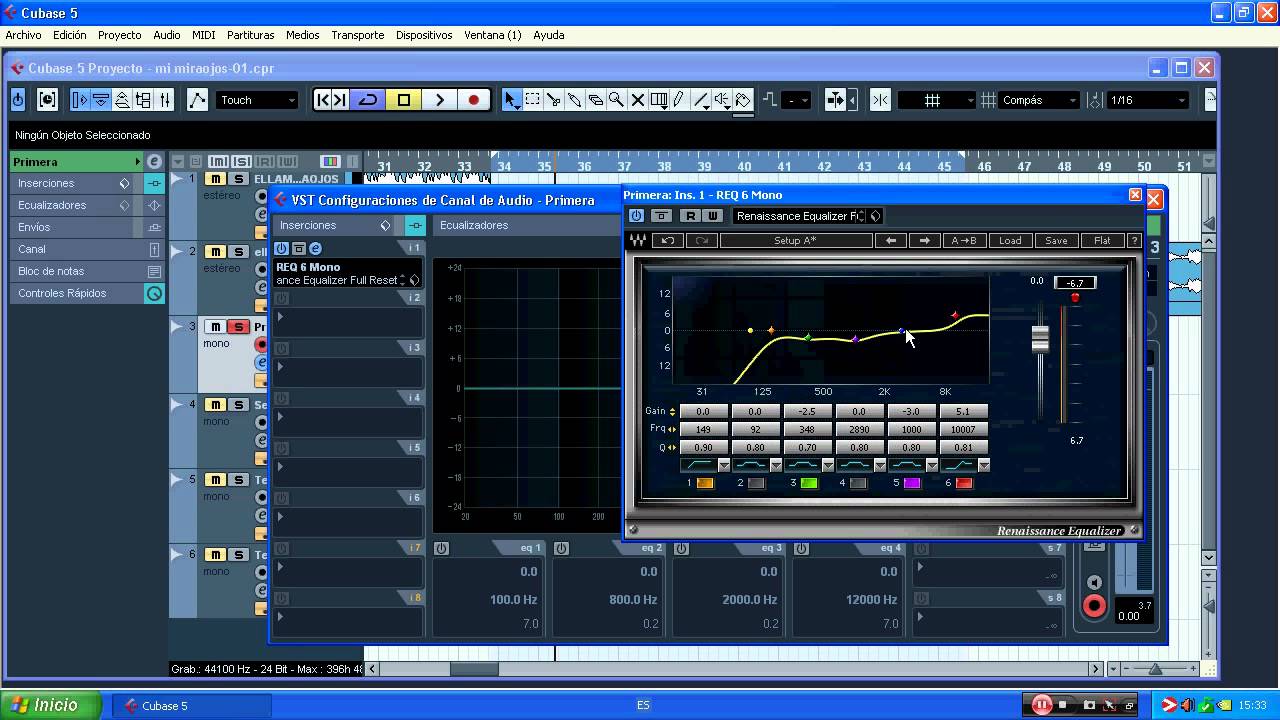Image resolution: width=1280 pixels, height=720 pixels.
Task: Undo in the Renaissance Equalizer plugin
Action: pyautogui.click(x=667, y=240)
